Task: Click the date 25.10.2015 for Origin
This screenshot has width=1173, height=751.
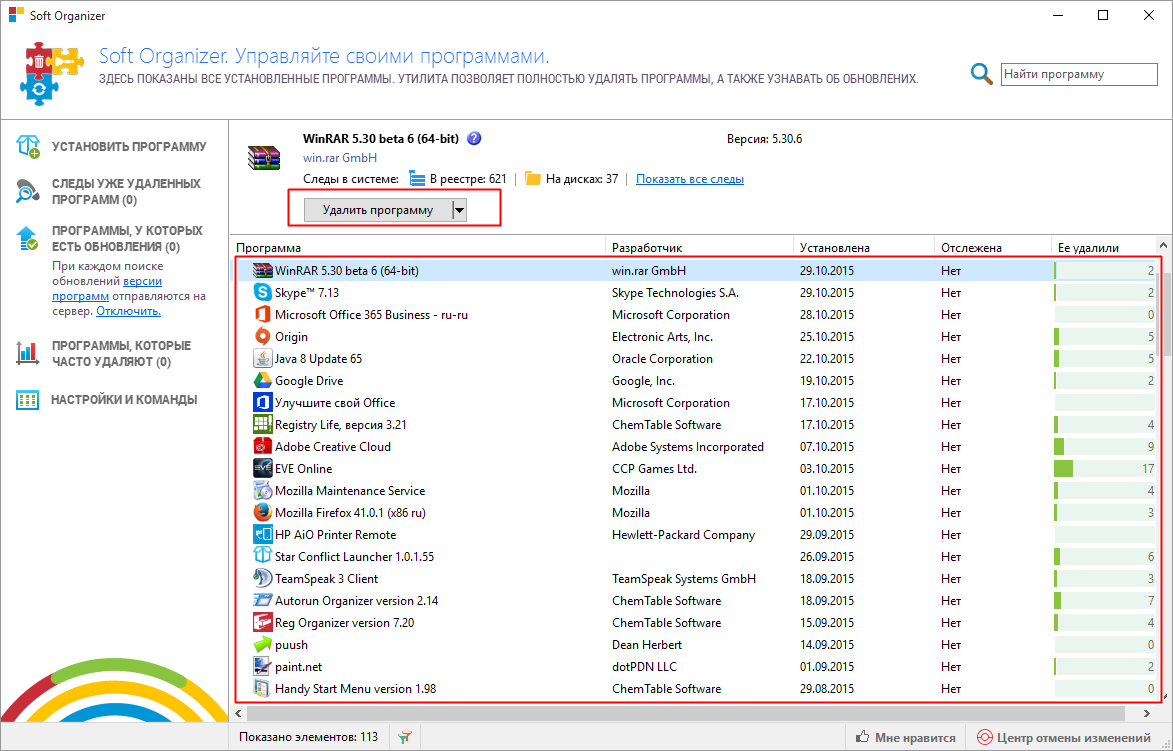Action: 827,337
